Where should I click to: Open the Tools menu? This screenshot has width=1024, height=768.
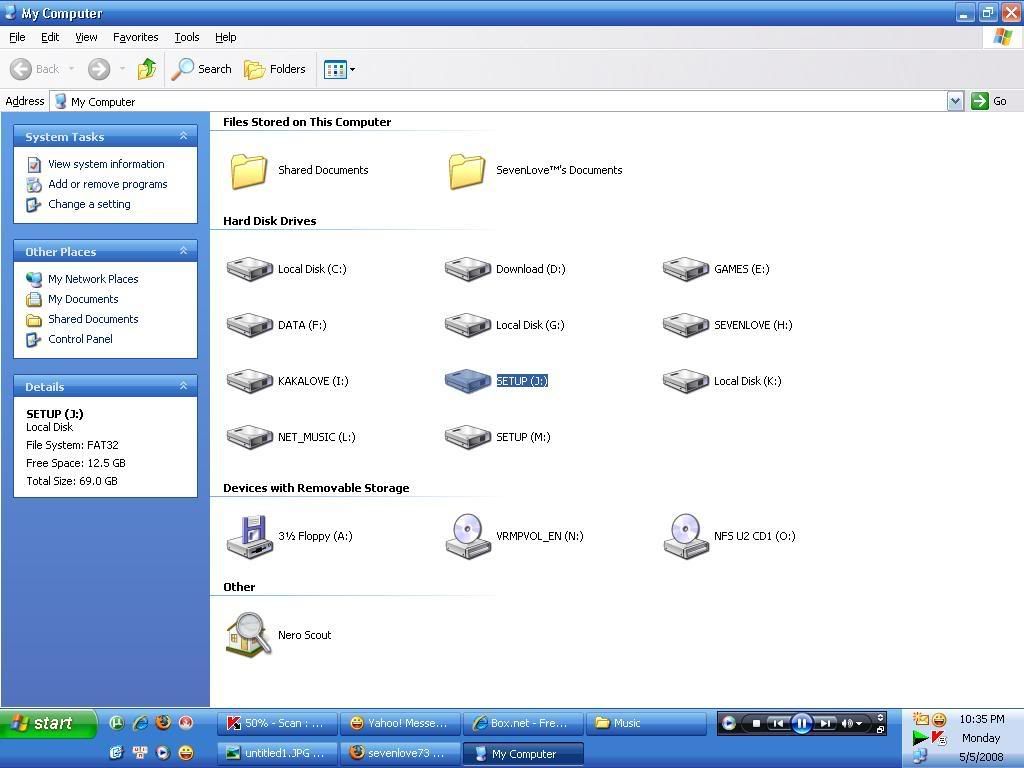coord(187,37)
